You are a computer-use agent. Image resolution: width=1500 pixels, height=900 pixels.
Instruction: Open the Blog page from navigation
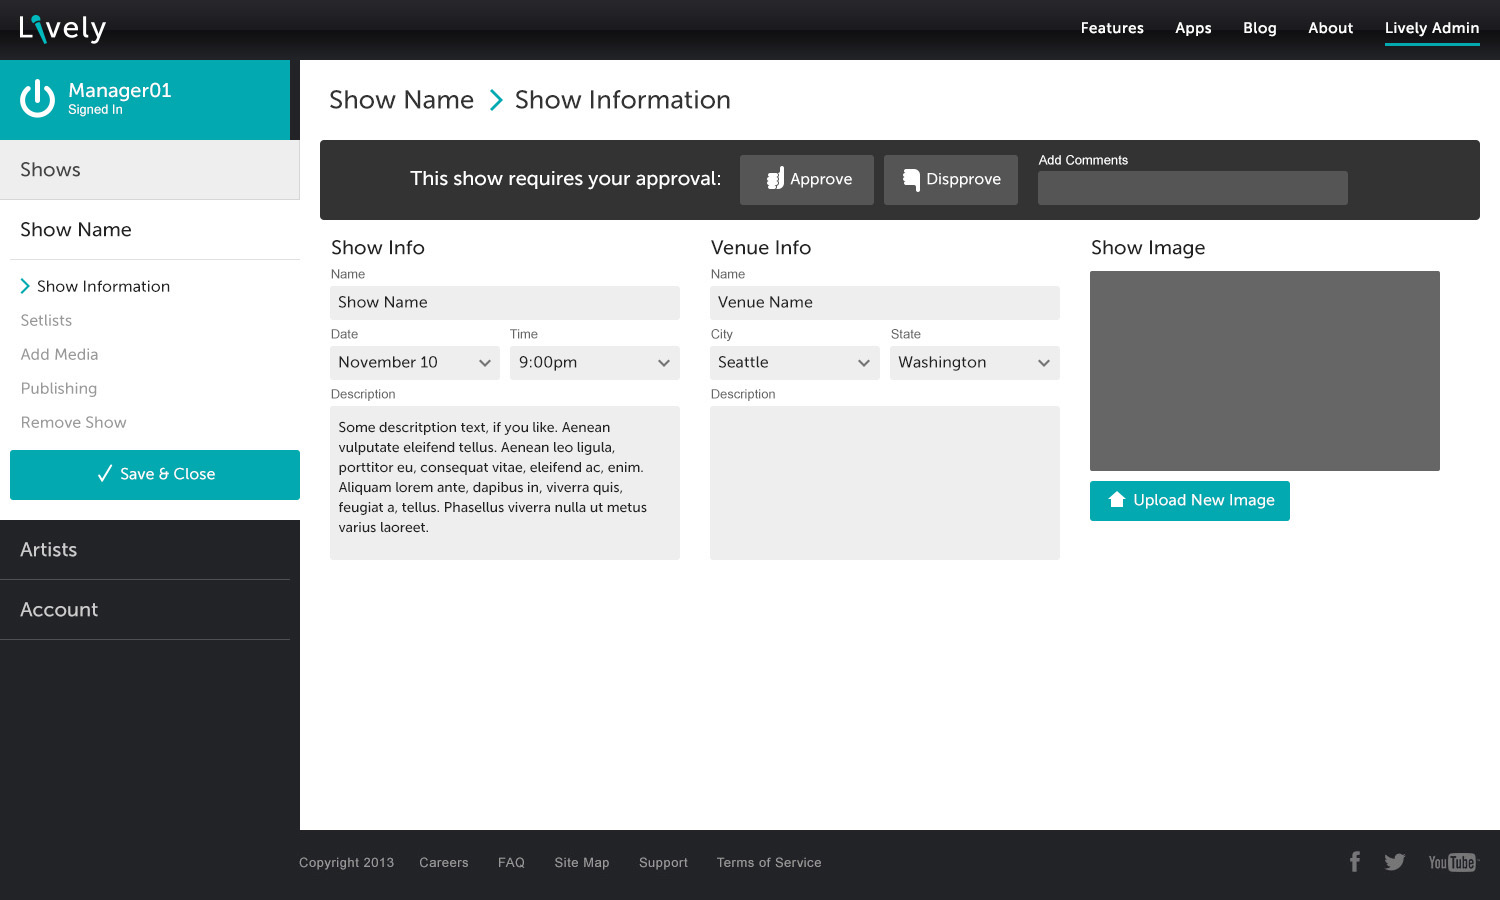[1259, 28]
